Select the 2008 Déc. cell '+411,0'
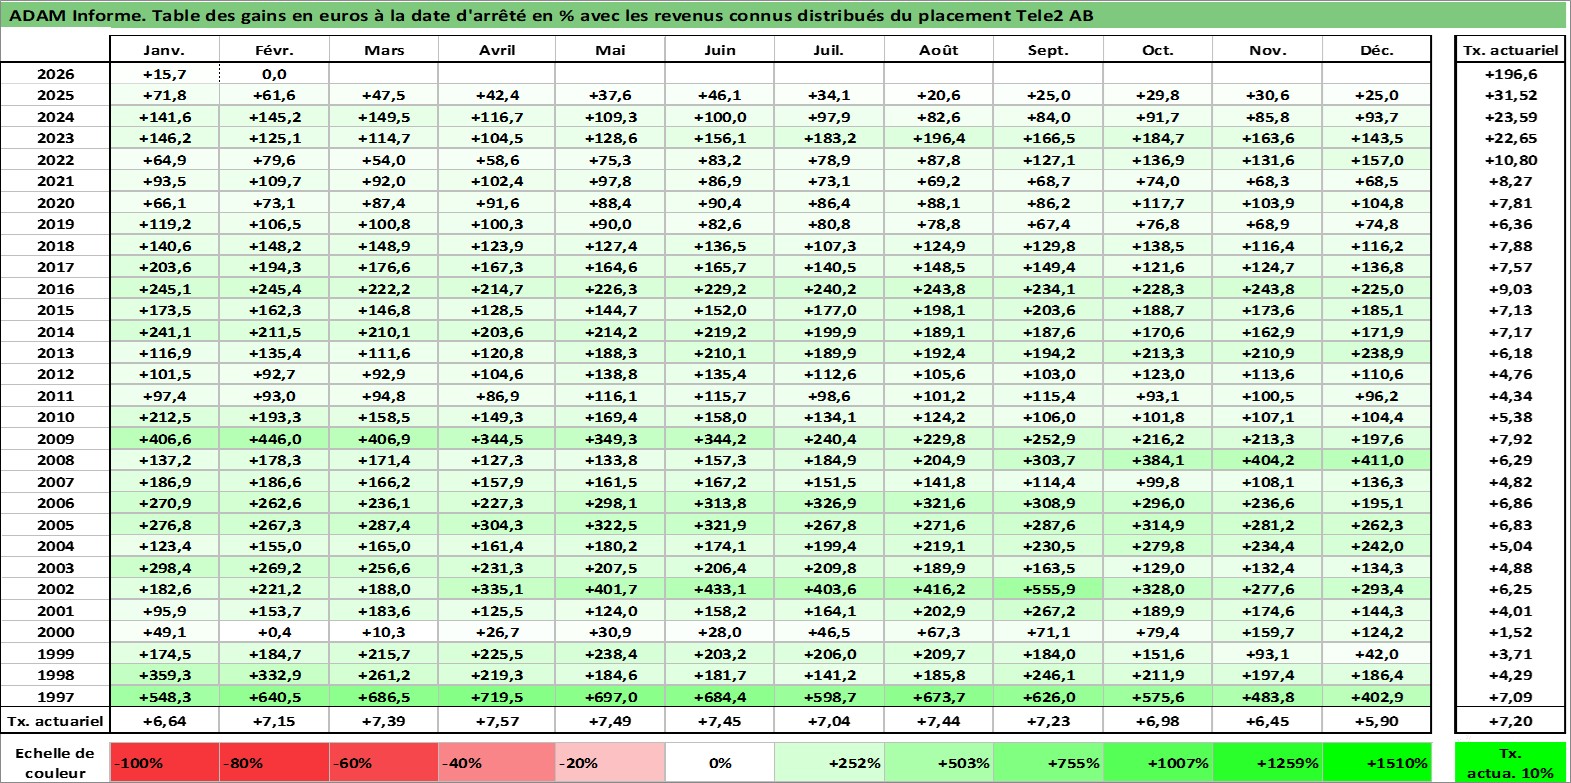The width and height of the screenshot is (1571, 783). (x=1377, y=461)
